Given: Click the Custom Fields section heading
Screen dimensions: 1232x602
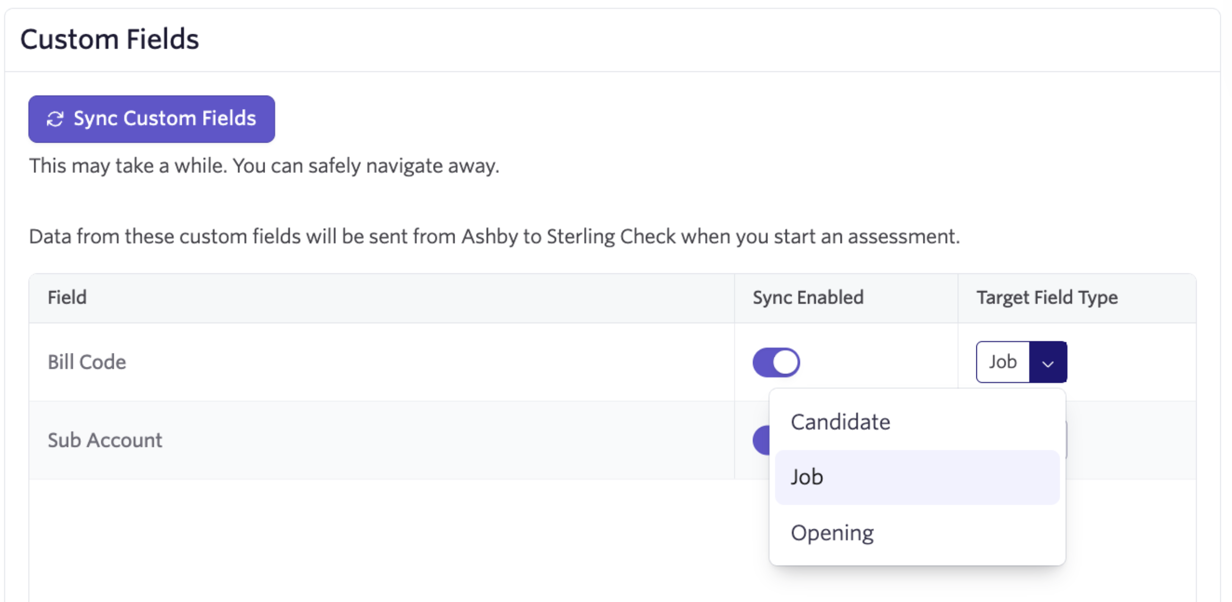Looking at the screenshot, I should point(110,40).
